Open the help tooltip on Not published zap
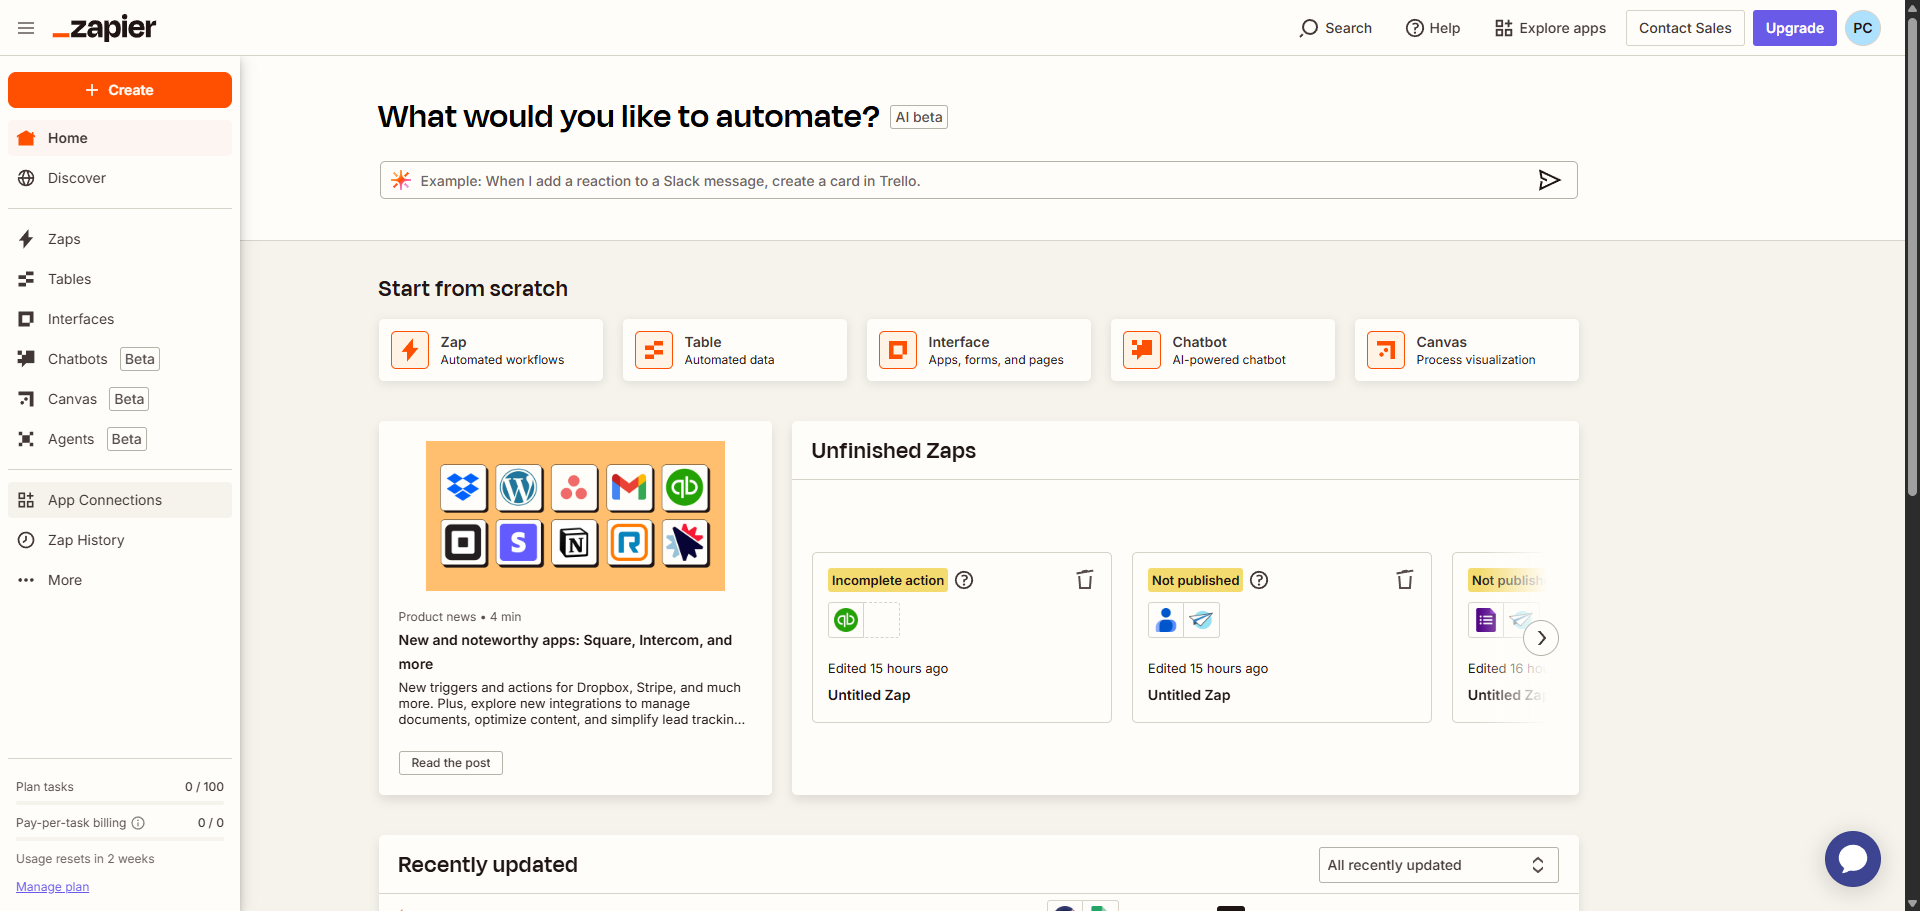The height and width of the screenshot is (911, 1920). [x=1258, y=580]
